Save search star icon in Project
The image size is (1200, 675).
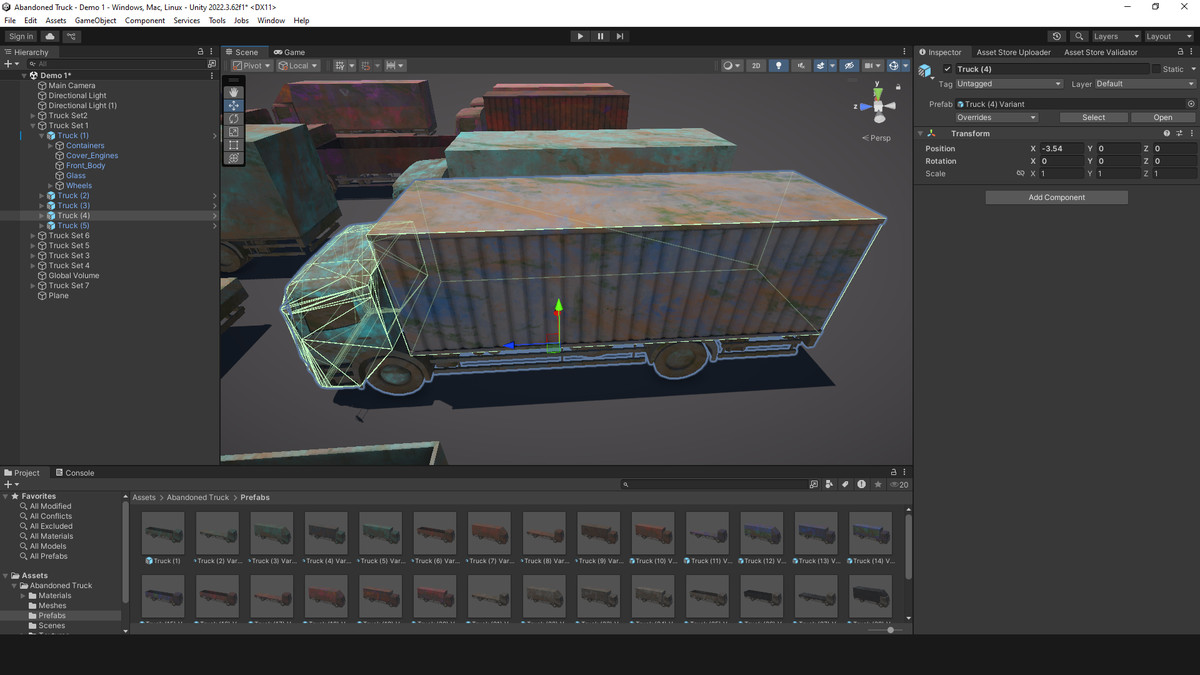[x=878, y=484]
